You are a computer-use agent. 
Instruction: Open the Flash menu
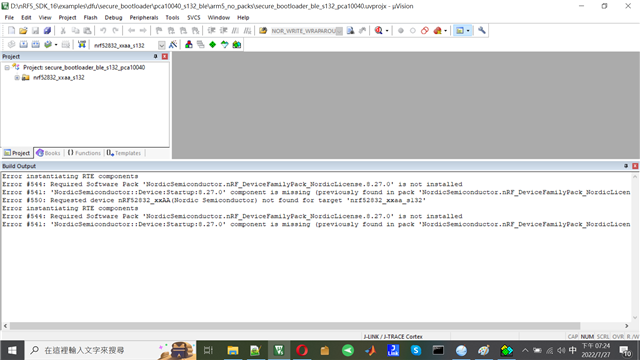coord(90,18)
